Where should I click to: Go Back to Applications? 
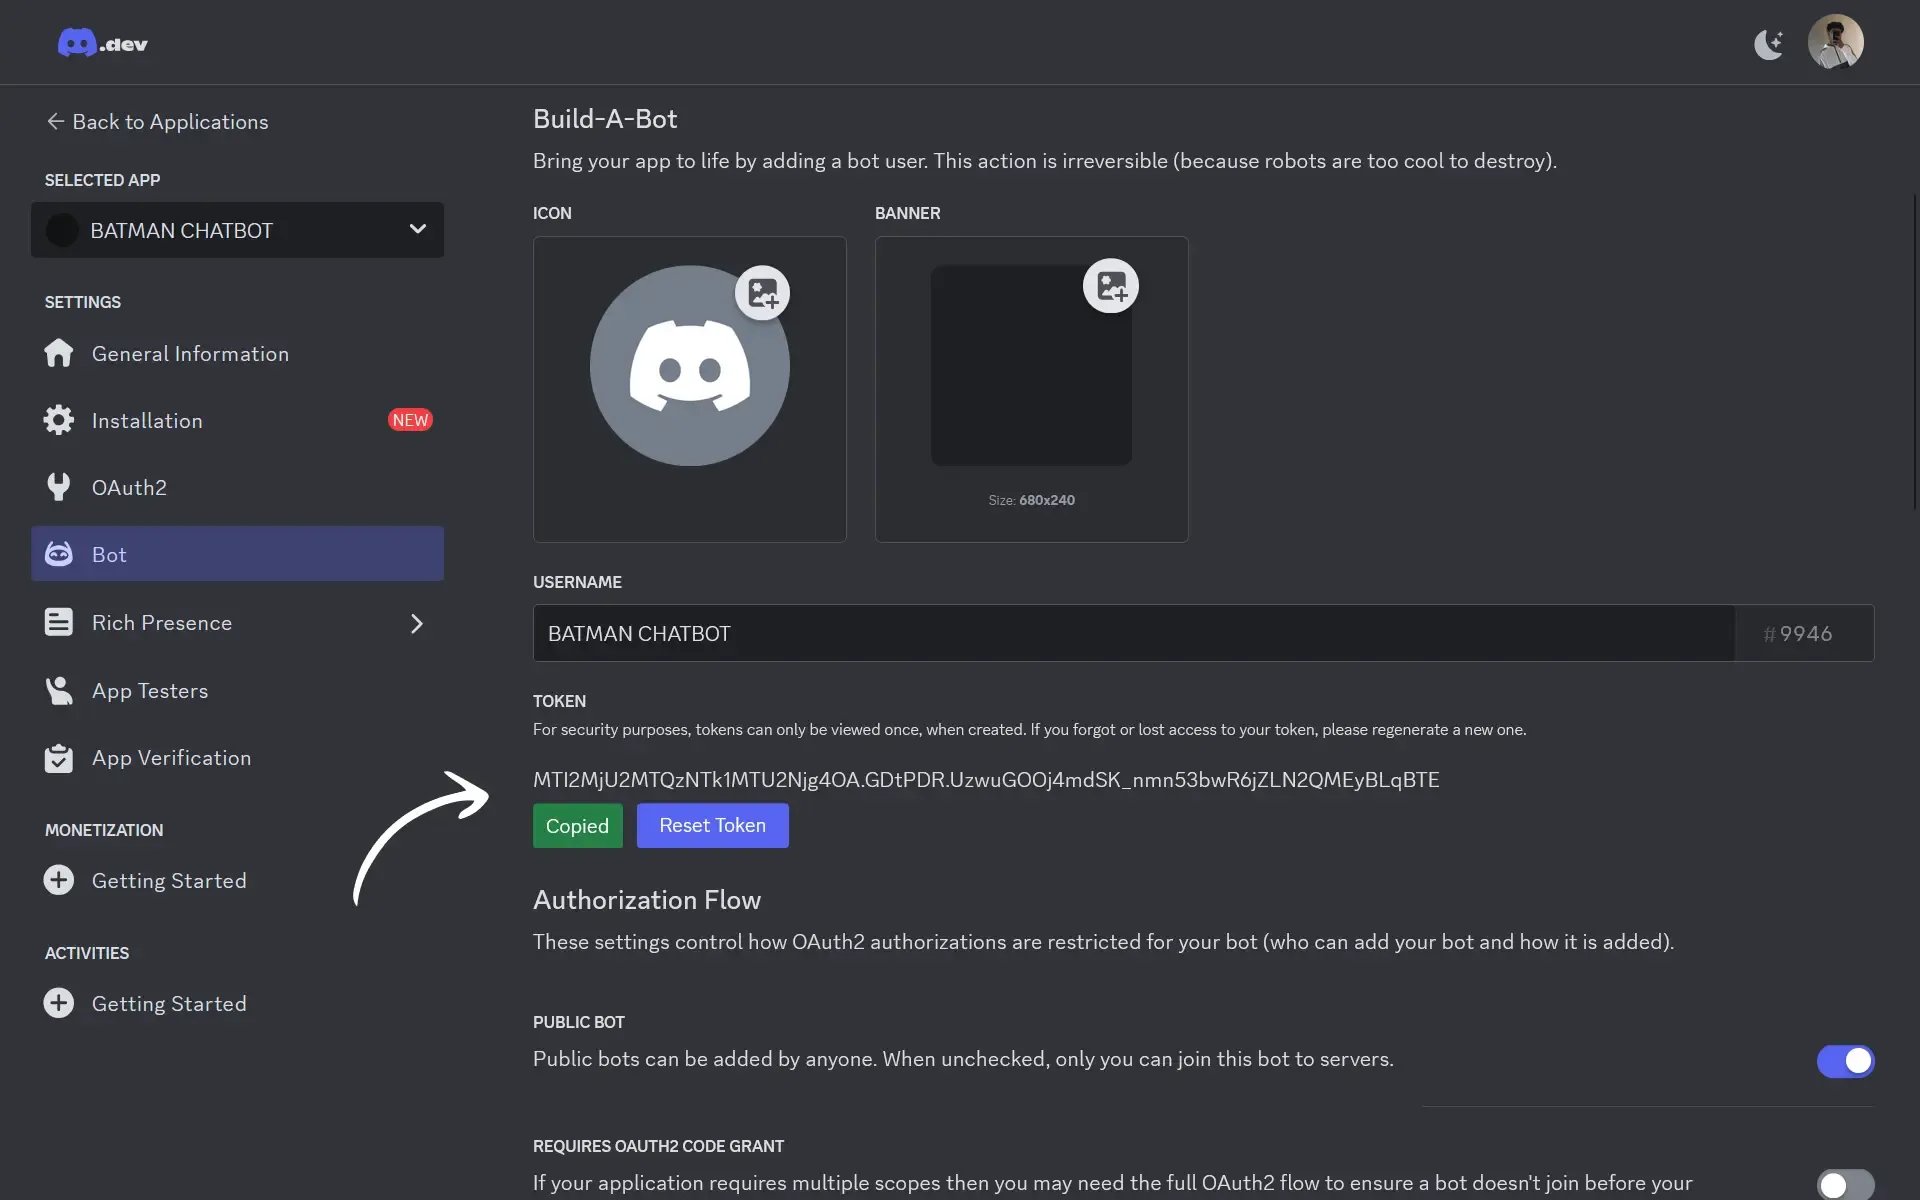click(x=156, y=121)
